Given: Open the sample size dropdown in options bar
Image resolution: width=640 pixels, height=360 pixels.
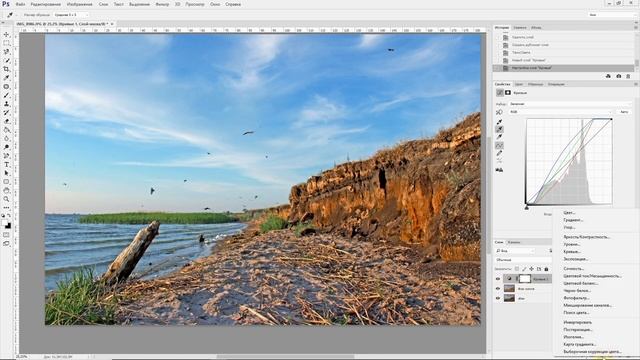Looking at the screenshot, I should pyautogui.click(x=71, y=15).
